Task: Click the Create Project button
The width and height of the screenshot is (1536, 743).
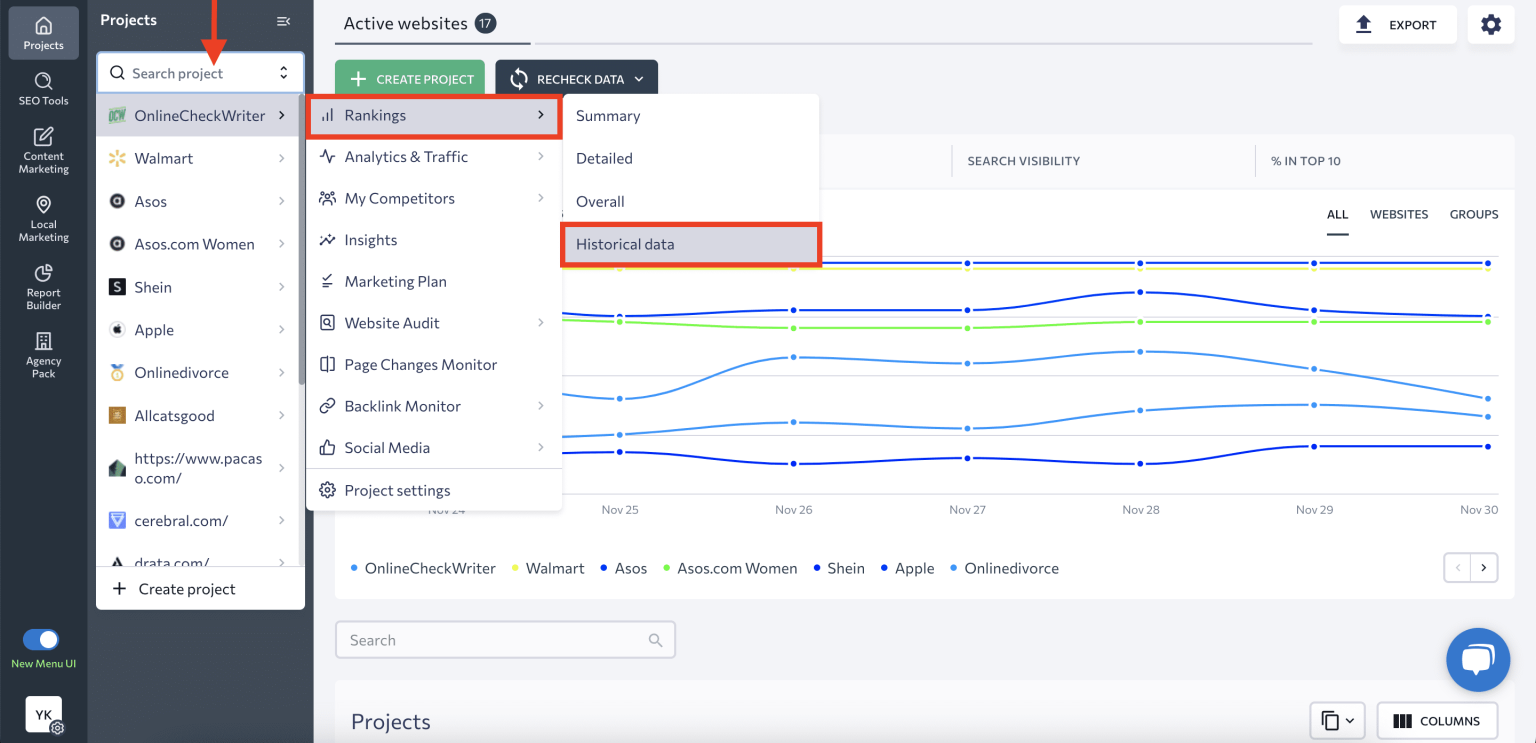Action: coord(409,78)
